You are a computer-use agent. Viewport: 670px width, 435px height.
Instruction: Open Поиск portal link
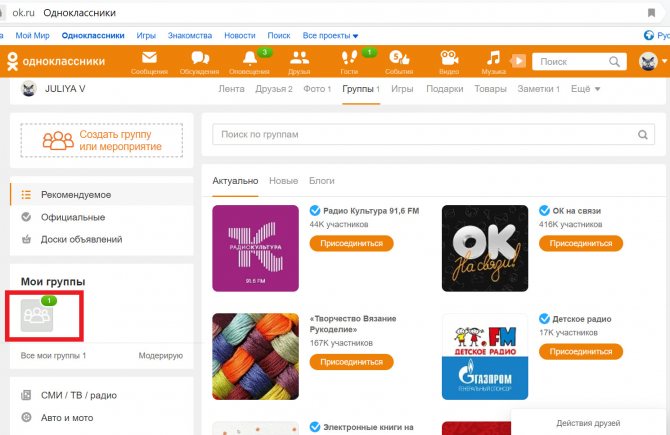(x=279, y=35)
